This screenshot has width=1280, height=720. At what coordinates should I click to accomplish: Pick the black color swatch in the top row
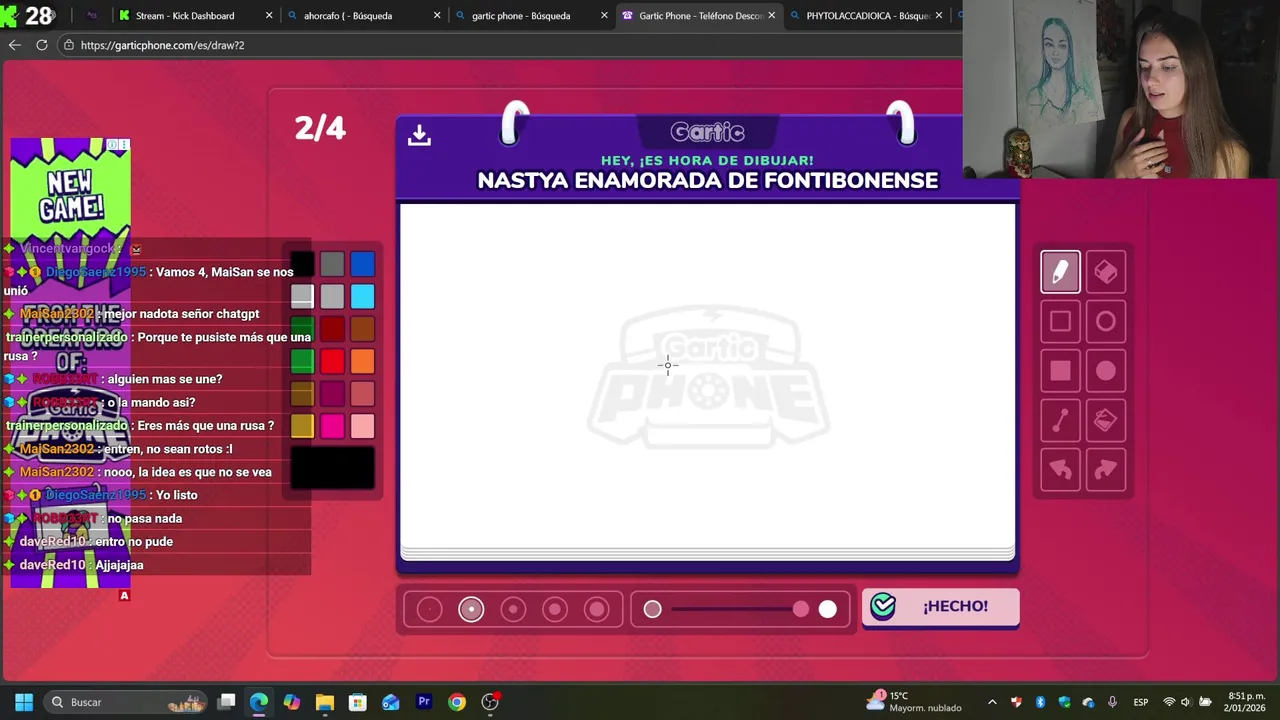click(x=302, y=264)
